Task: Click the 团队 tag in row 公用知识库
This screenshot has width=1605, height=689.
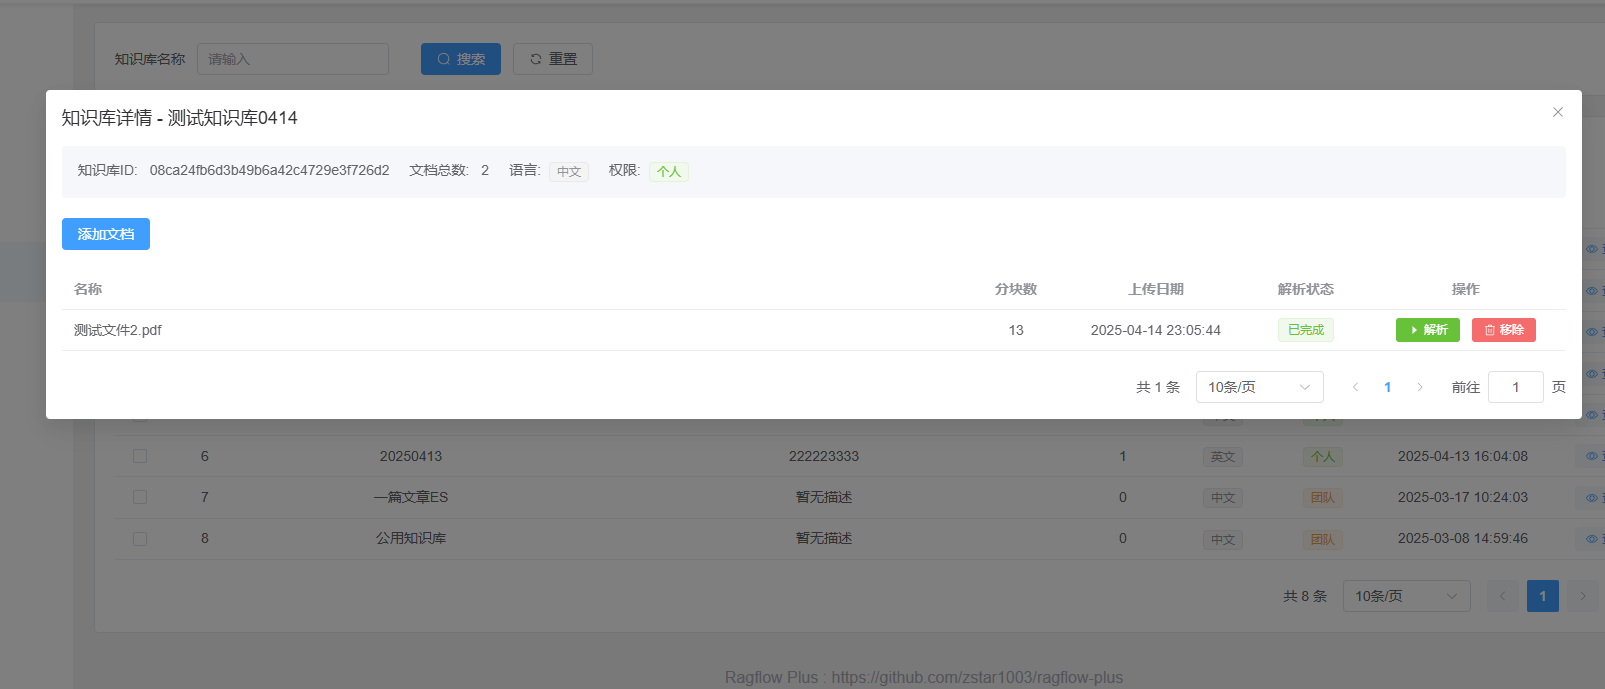Action: [1323, 539]
